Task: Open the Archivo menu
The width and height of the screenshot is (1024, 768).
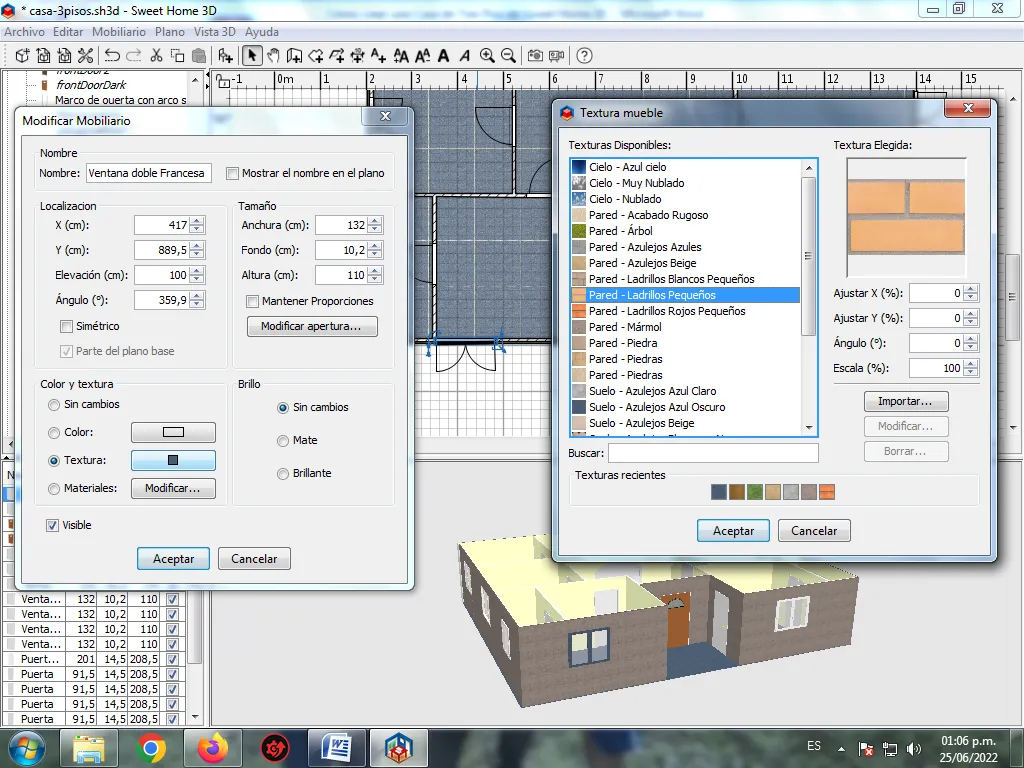Action: 24,32
